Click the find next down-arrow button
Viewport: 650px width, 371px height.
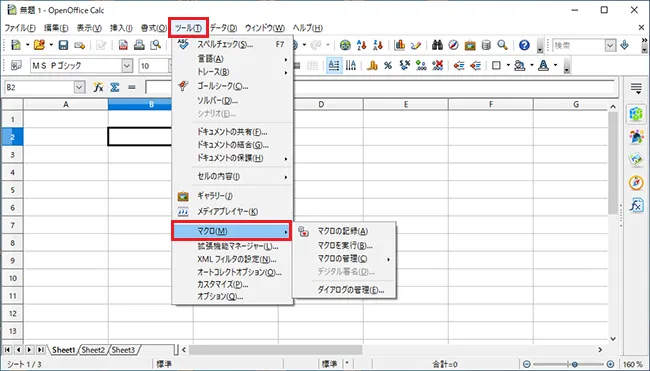(624, 45)
